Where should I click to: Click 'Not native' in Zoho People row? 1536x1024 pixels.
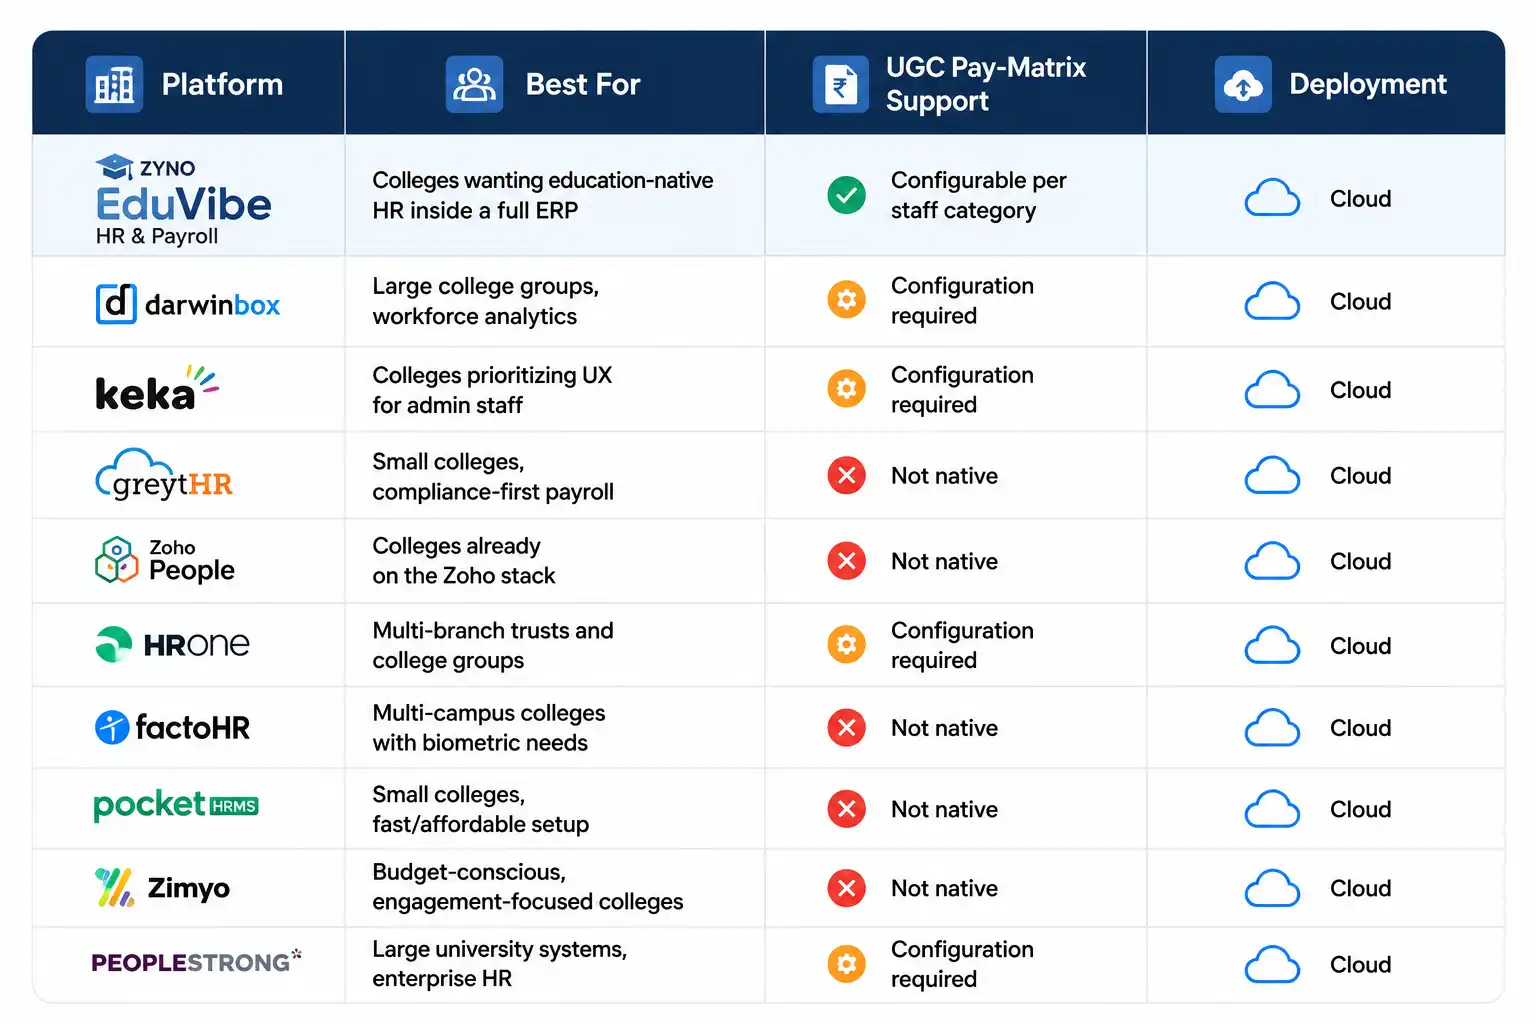(x=944, y=562)
